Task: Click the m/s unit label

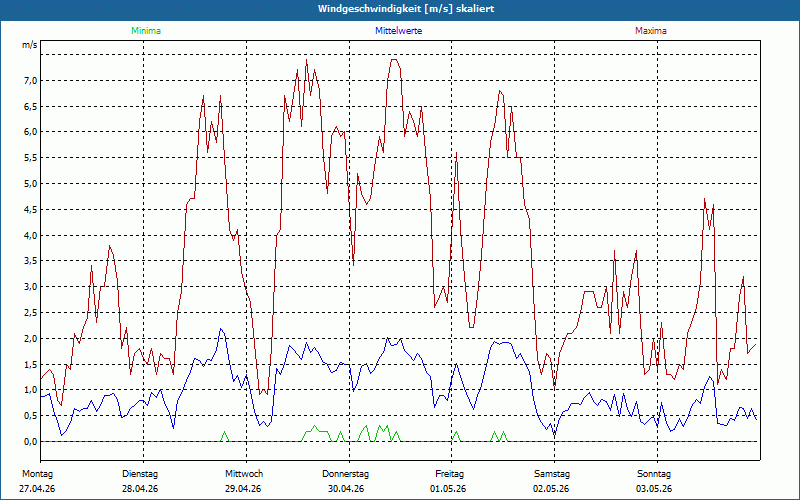Action: pyautogui.click(x=30, y=45)
